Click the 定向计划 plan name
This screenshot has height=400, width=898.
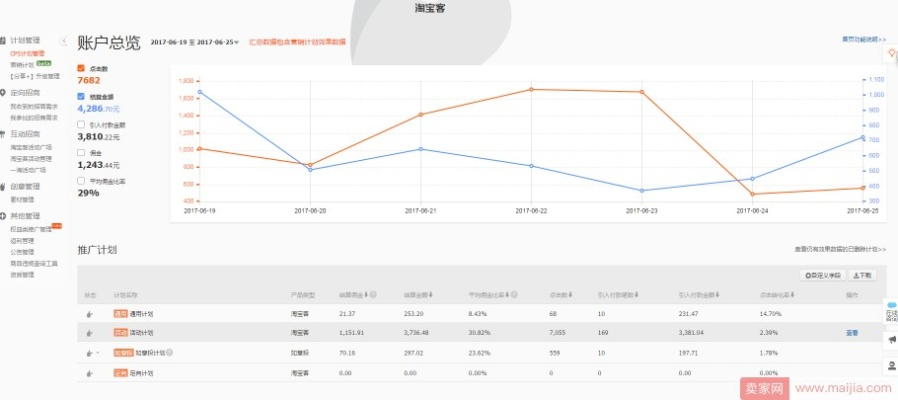click(x=141, y=373)
